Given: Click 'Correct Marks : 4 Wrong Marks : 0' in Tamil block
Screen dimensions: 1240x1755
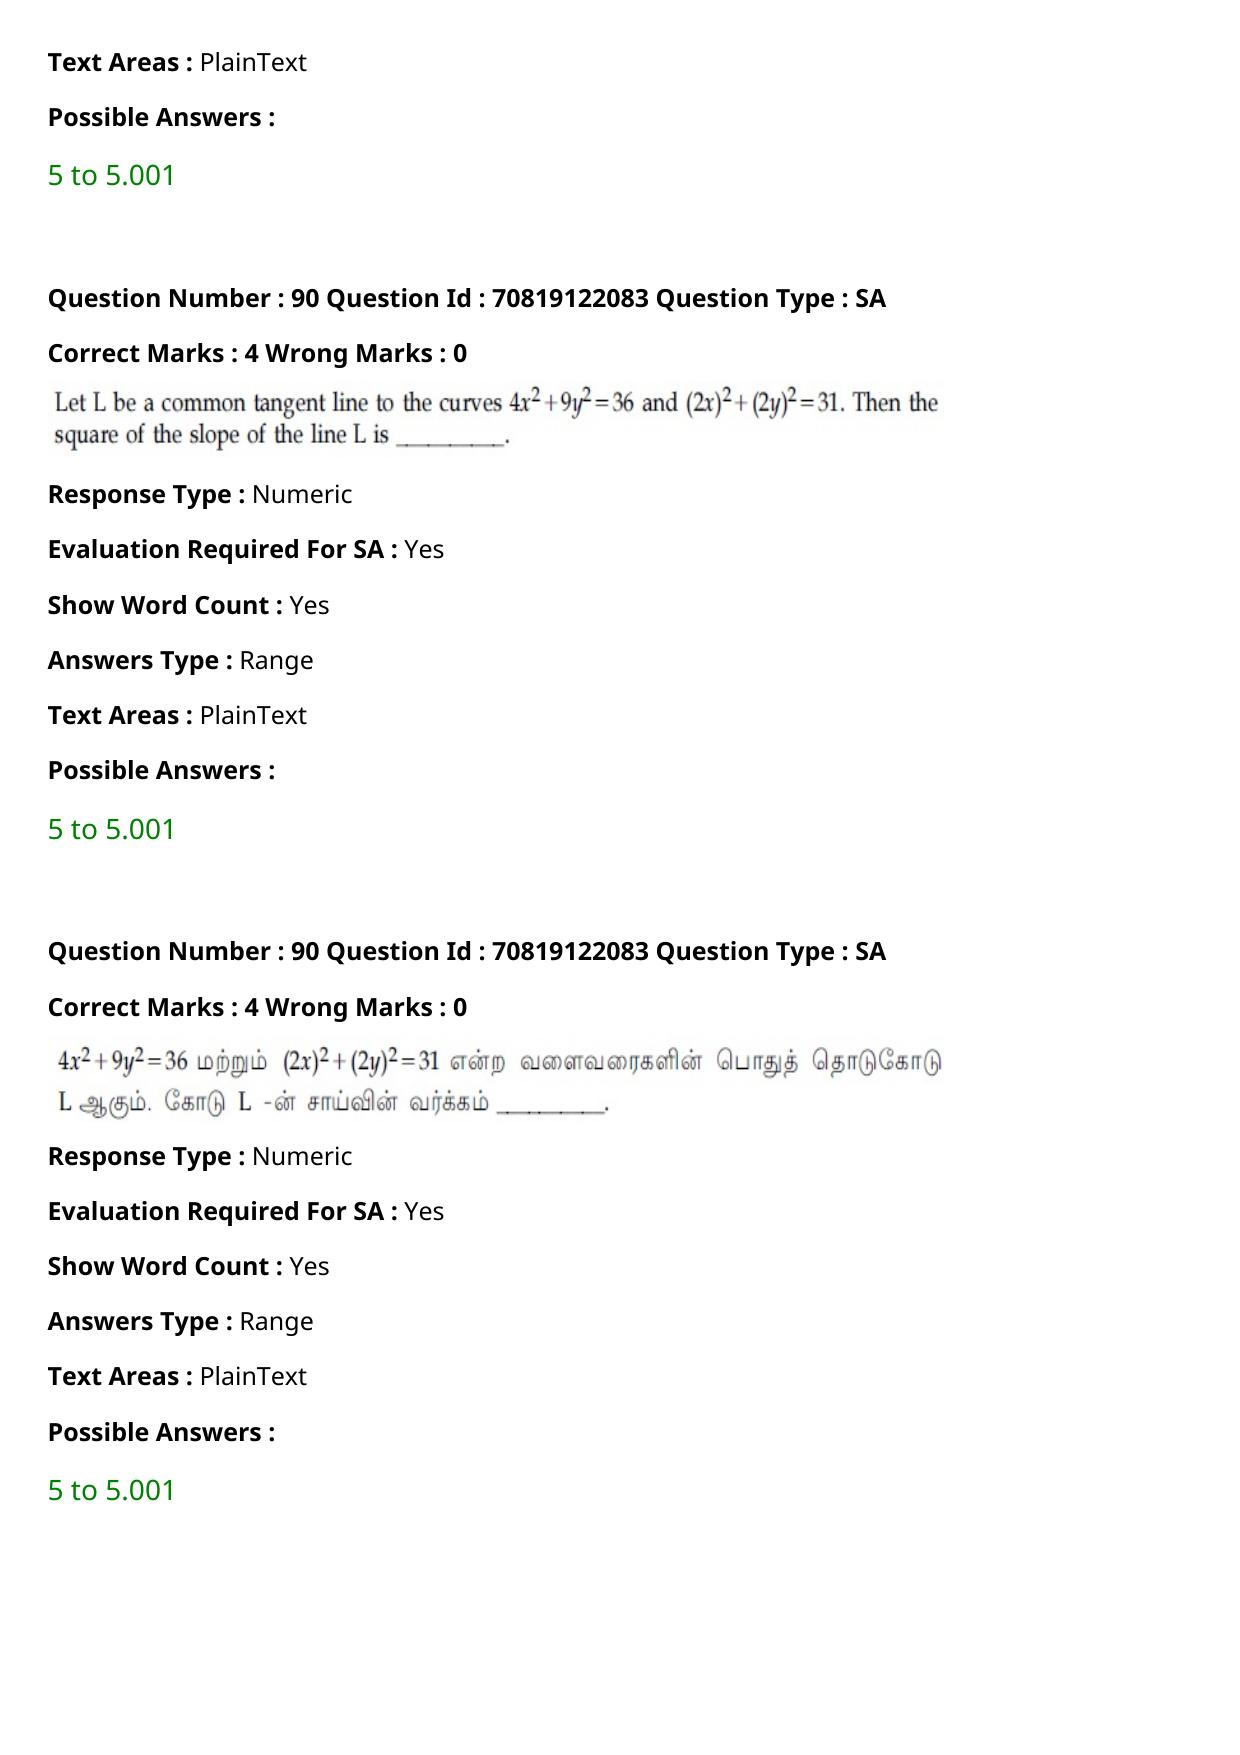Looking at the screenshot, I should (257, 1007).
